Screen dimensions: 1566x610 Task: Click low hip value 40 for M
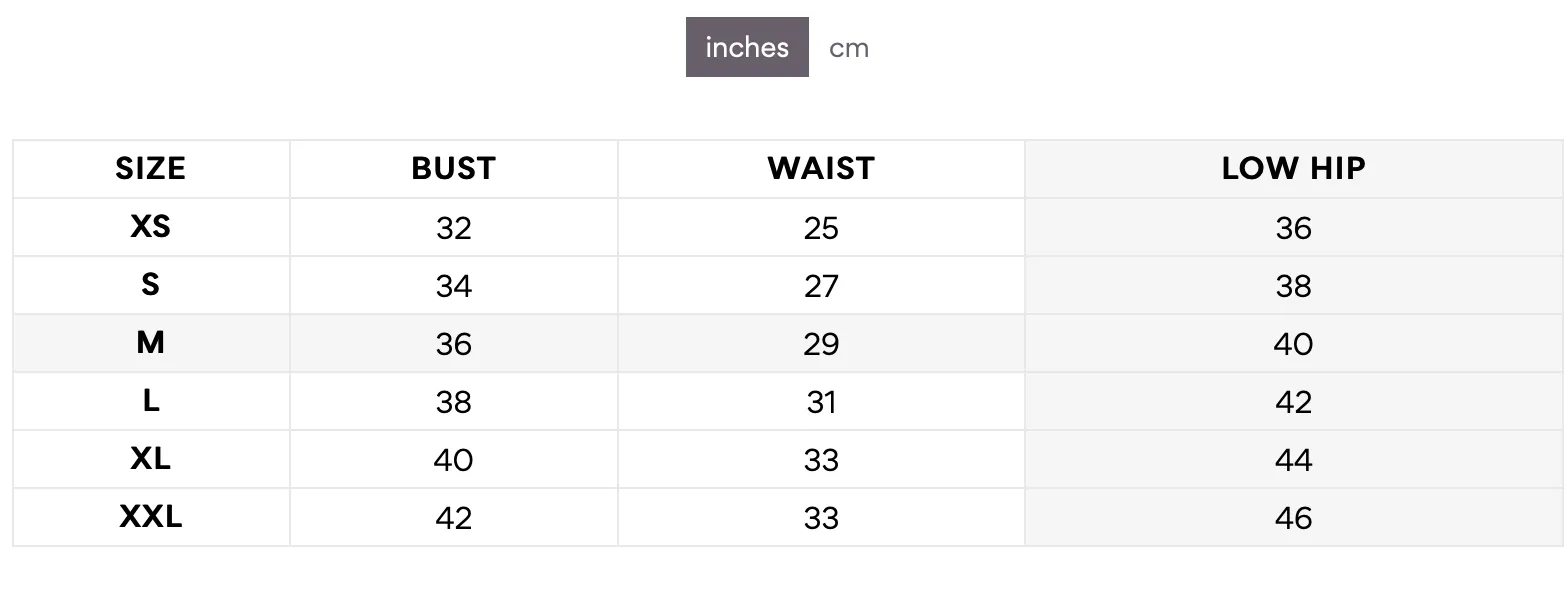(1293, 344)
